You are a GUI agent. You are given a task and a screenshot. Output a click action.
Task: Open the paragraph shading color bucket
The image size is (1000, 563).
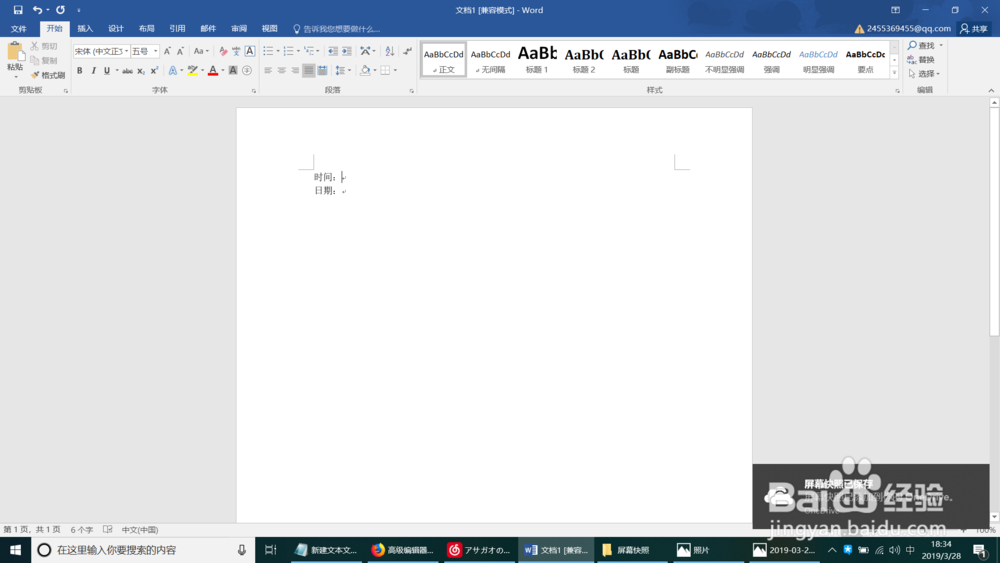tap(365, 70)
